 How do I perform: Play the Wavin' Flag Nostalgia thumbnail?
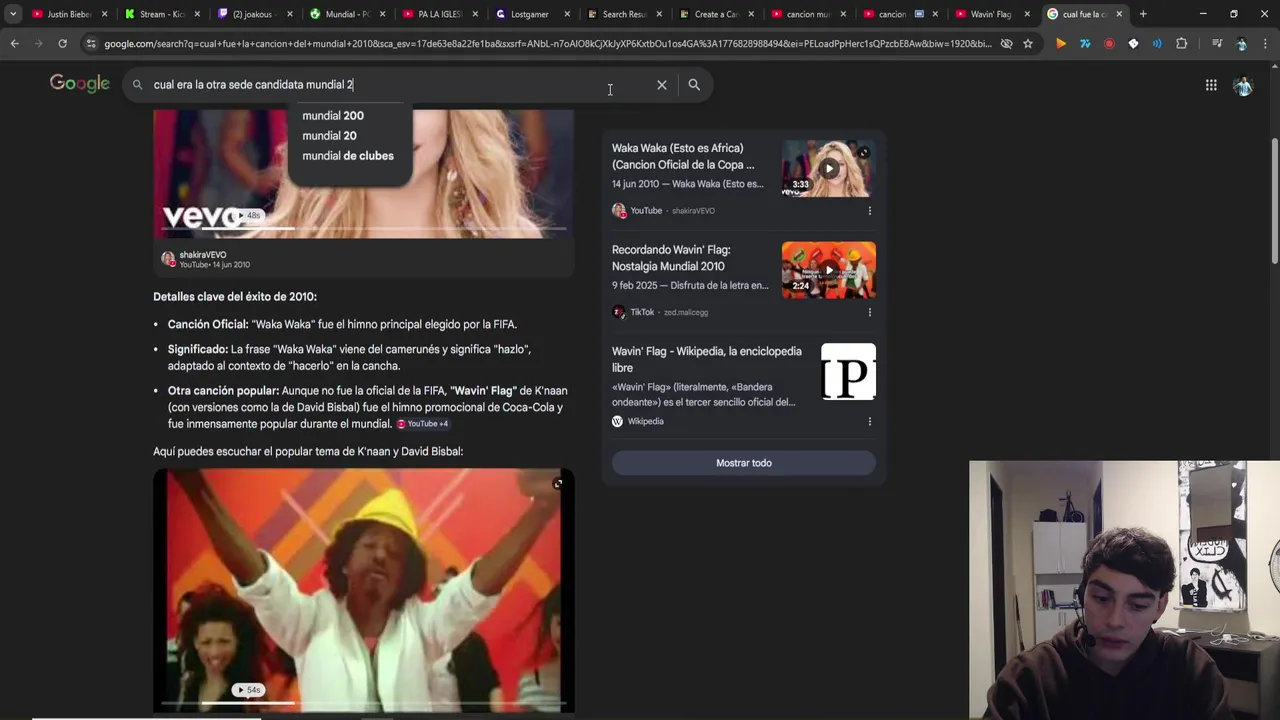[x=828, y=270]
